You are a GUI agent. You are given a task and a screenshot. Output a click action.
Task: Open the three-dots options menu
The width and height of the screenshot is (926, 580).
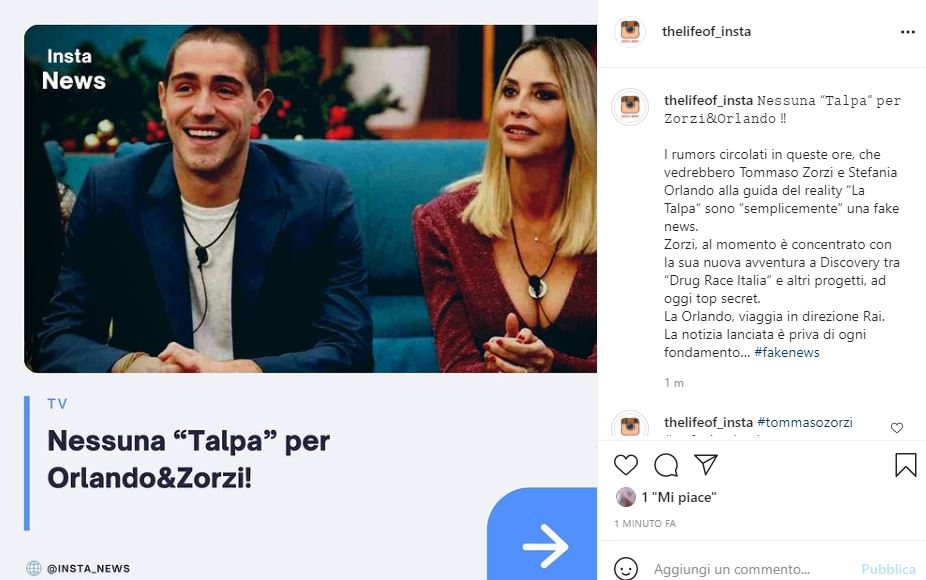click(x=907, y=32)
